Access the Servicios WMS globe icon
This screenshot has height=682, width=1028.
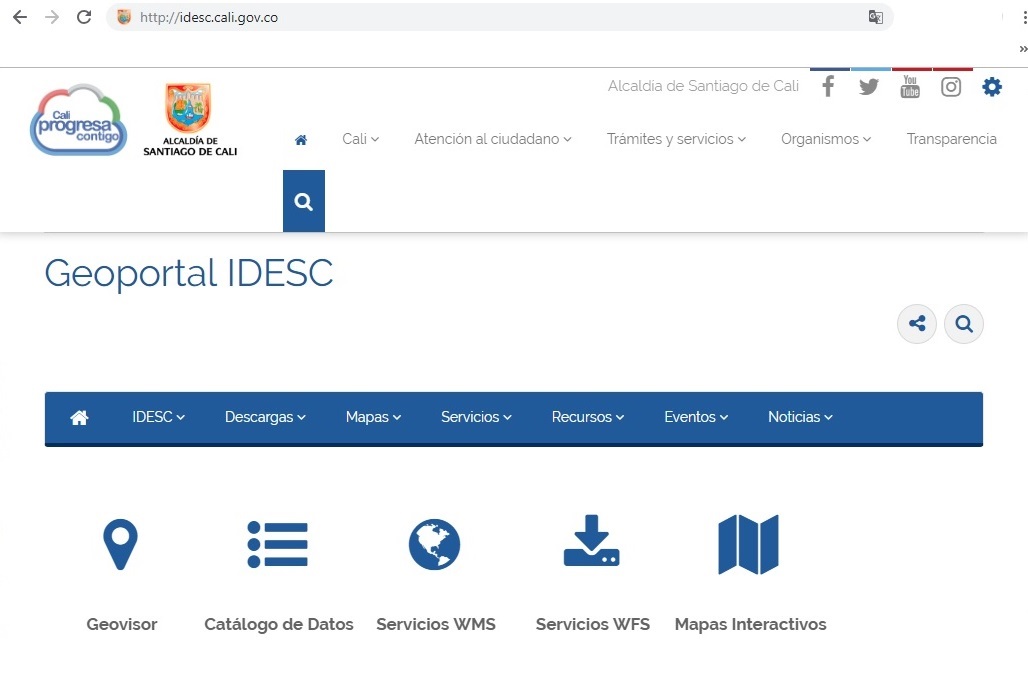tap(434, 544)
